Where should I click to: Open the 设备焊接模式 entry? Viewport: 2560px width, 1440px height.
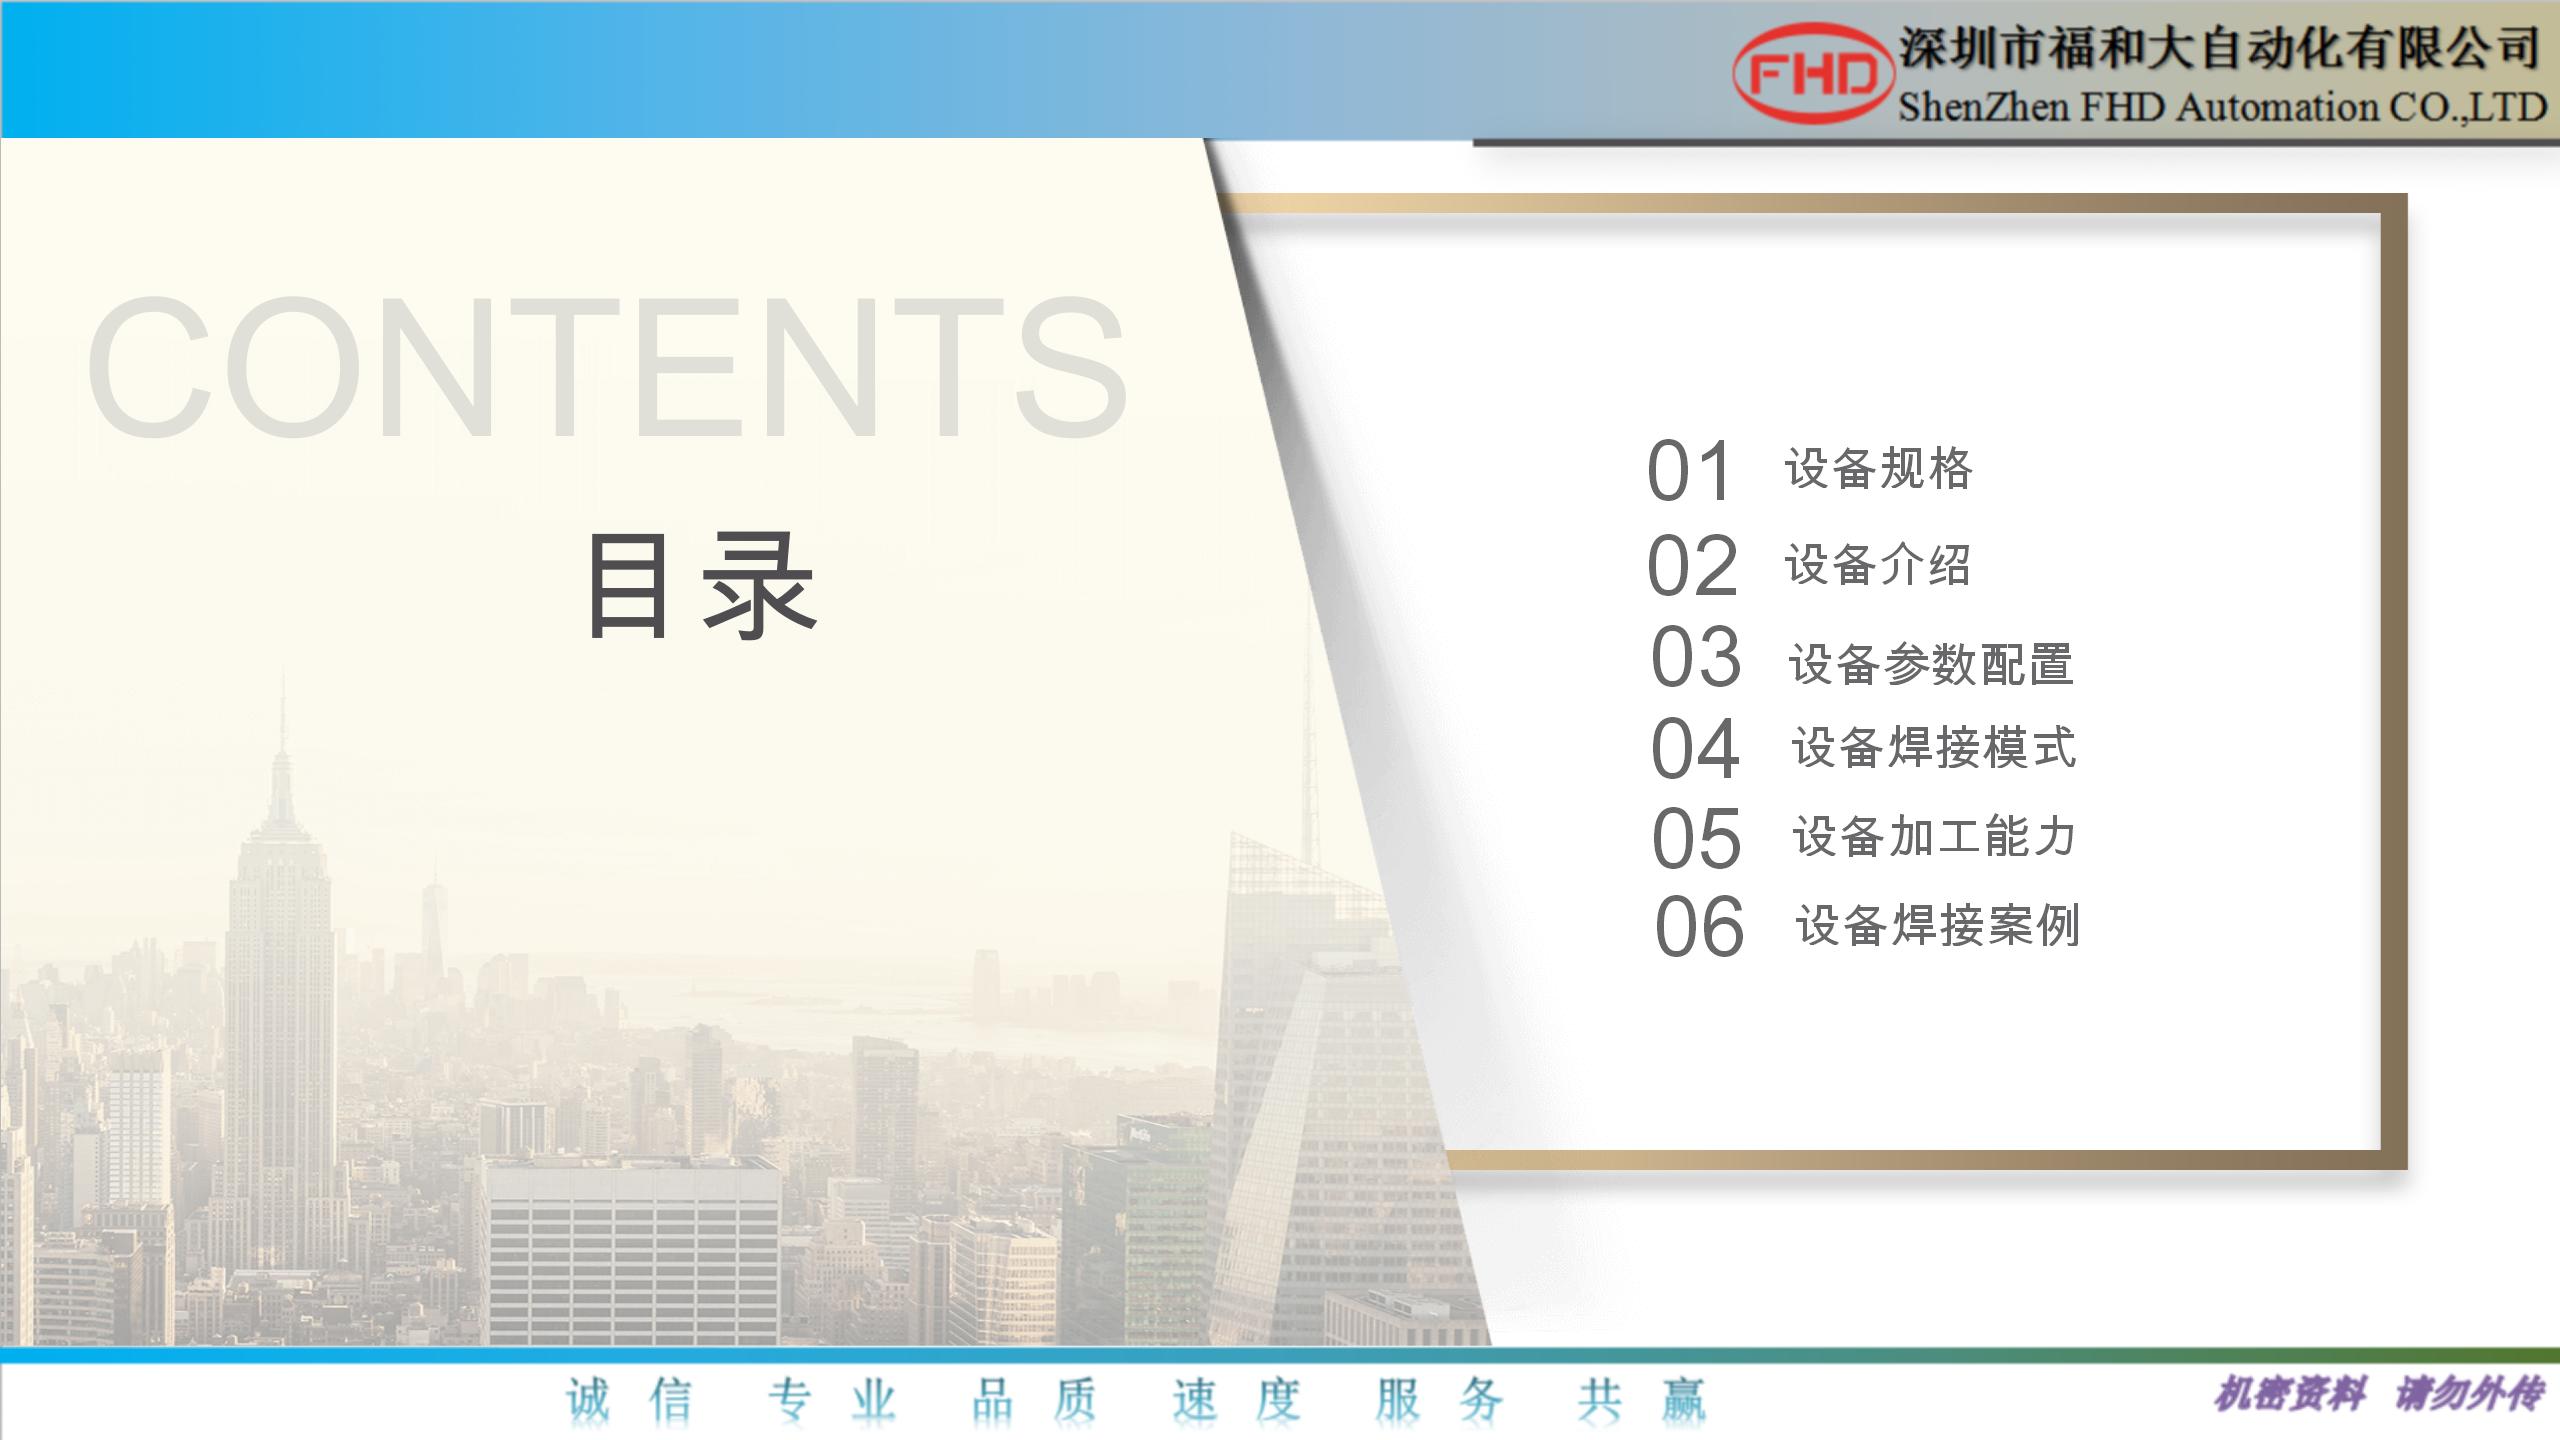[1935, 748]
